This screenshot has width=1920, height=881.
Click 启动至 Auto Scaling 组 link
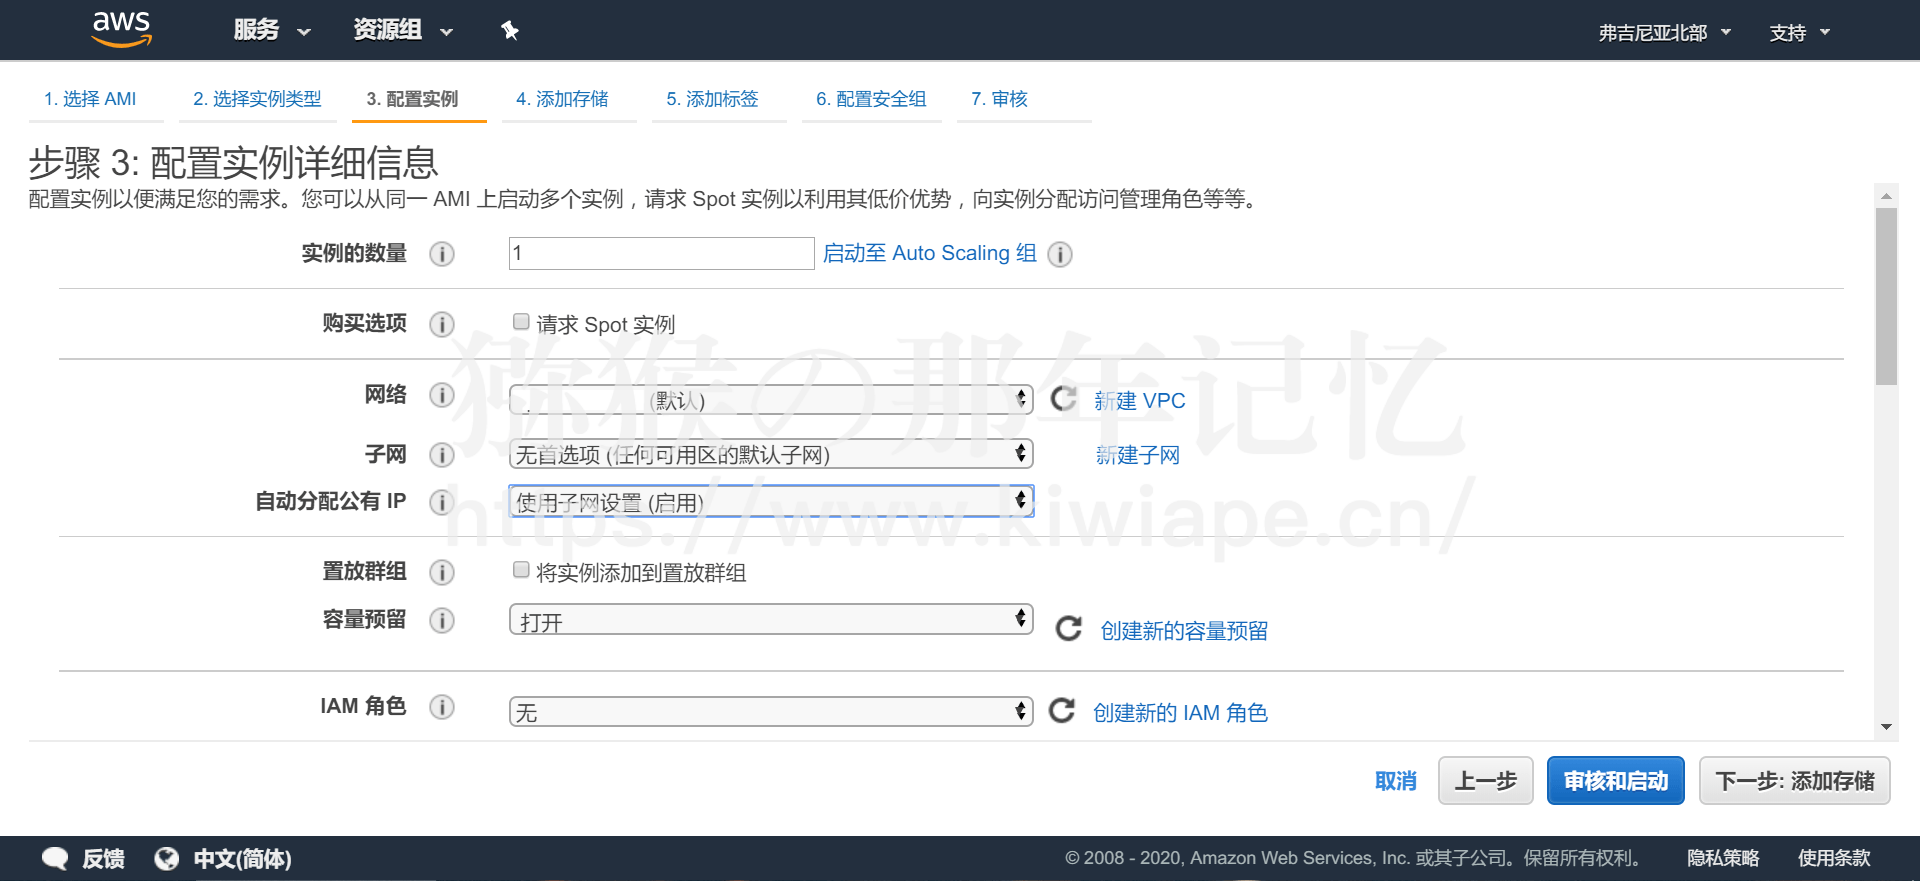[x=929, y=253]
